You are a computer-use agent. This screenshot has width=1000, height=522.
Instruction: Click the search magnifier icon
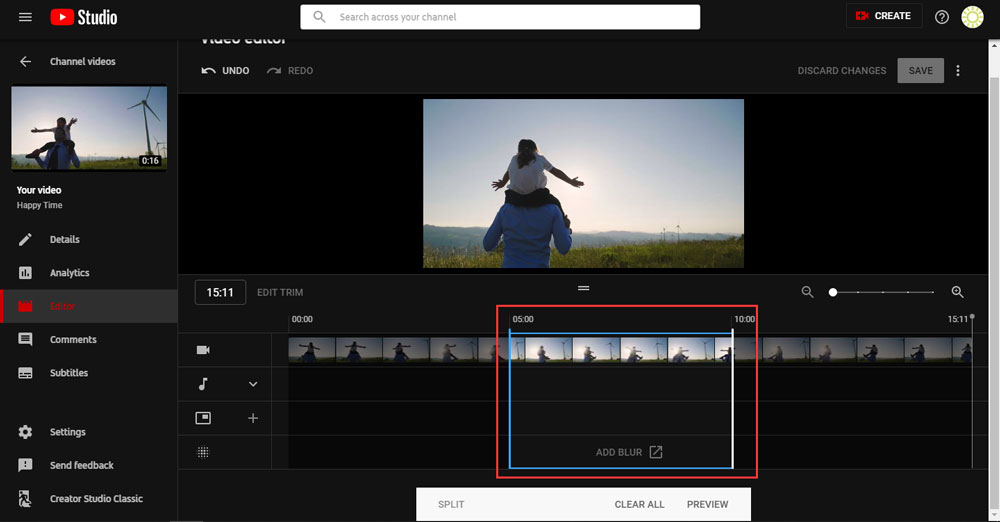[x=320, y=17]
